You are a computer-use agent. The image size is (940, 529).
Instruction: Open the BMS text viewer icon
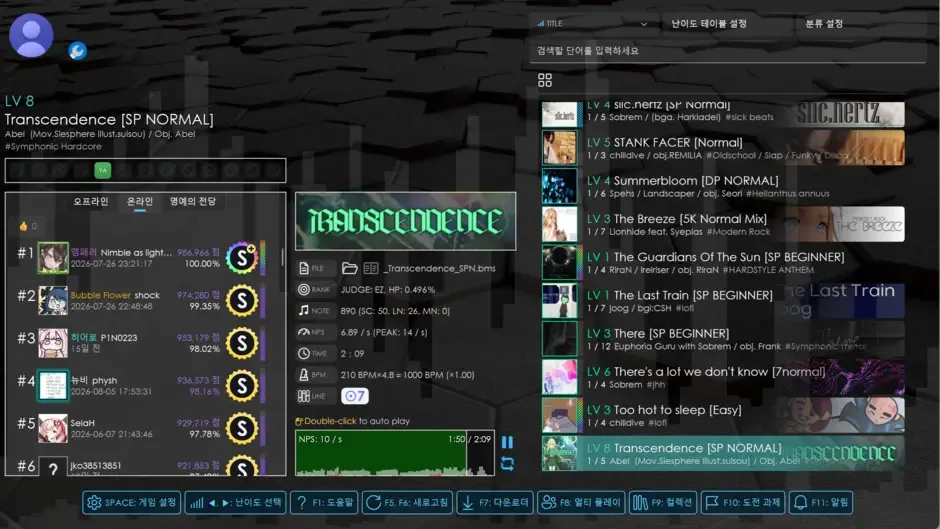pyautogui.click(x=371, y=268)
